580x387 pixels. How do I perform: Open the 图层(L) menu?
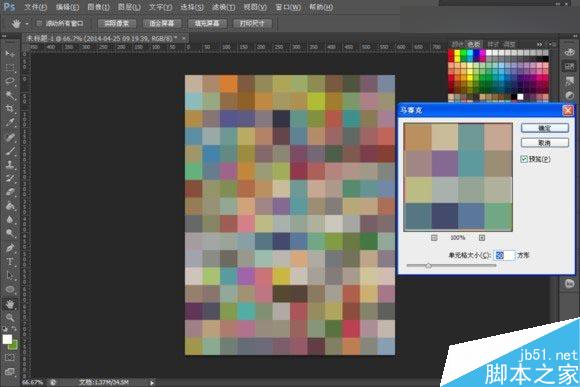(x=129, y=7)
